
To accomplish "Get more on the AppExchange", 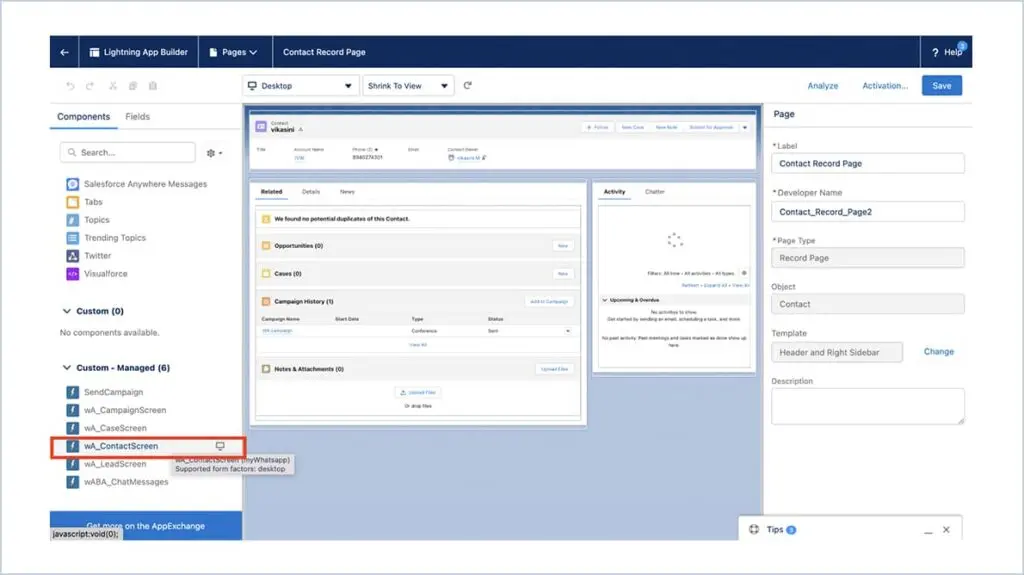I will click(146, 525).
